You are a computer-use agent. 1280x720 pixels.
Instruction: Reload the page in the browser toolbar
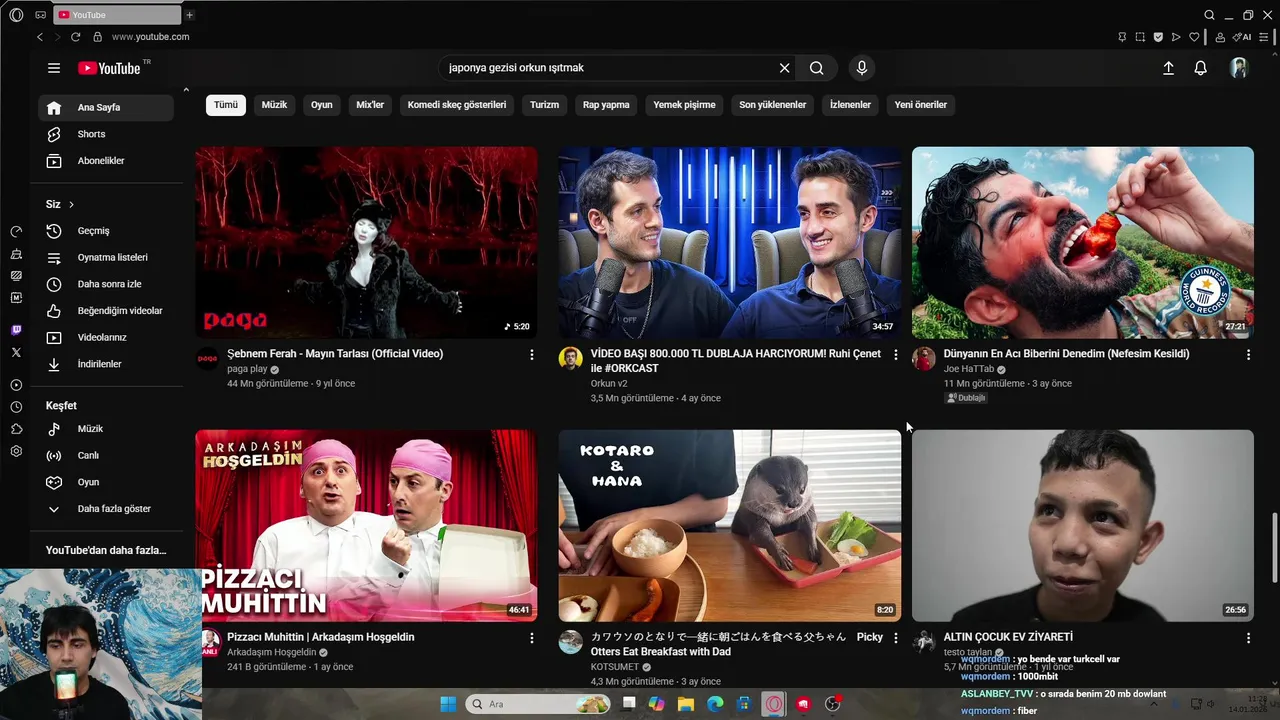click(x=75, y=37)
